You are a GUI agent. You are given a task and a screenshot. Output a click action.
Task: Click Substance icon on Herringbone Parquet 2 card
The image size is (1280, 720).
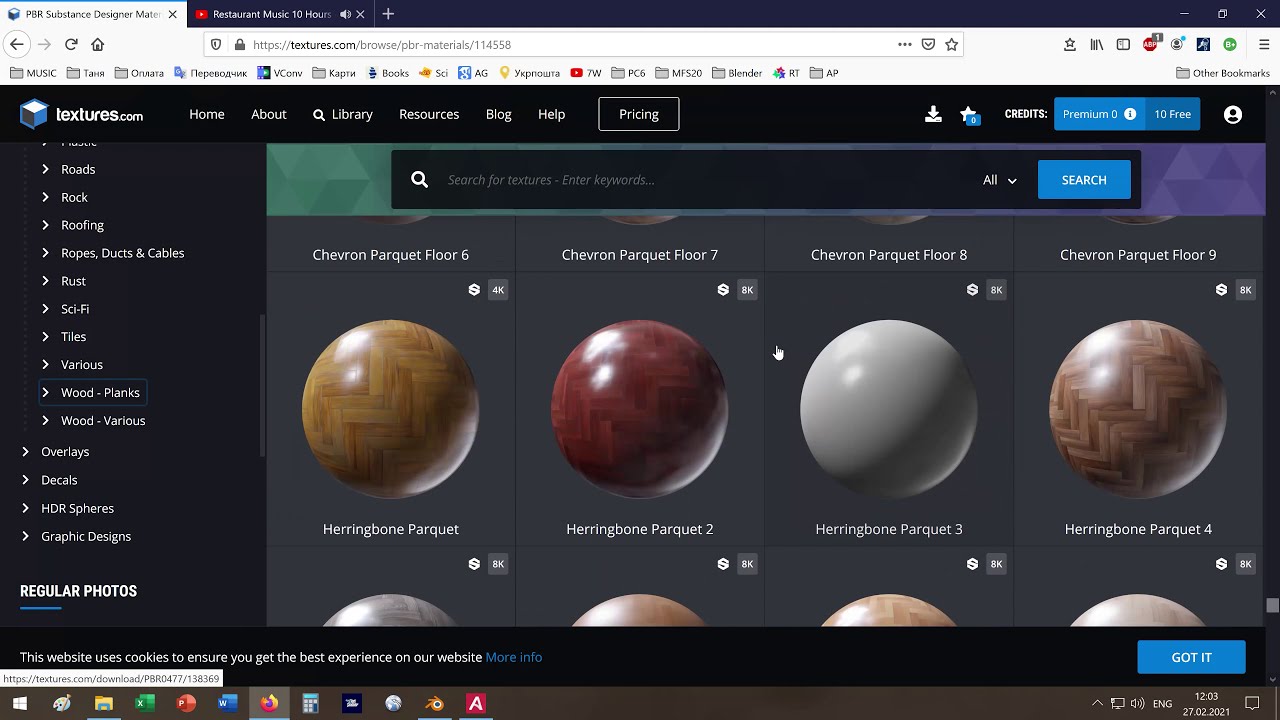point(723,290)
